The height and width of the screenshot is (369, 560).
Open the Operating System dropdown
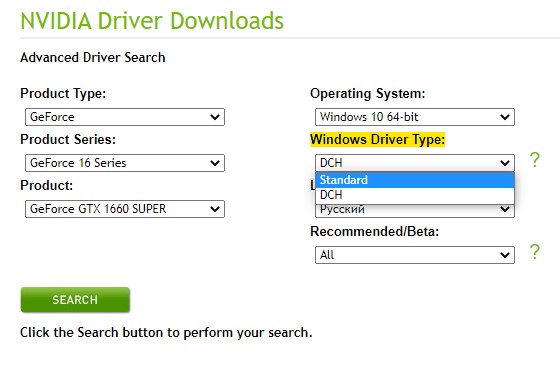(x=415, y=117)
